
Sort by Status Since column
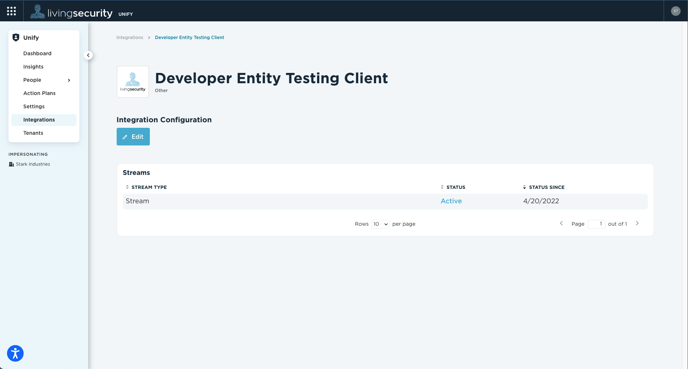point(544,187)
